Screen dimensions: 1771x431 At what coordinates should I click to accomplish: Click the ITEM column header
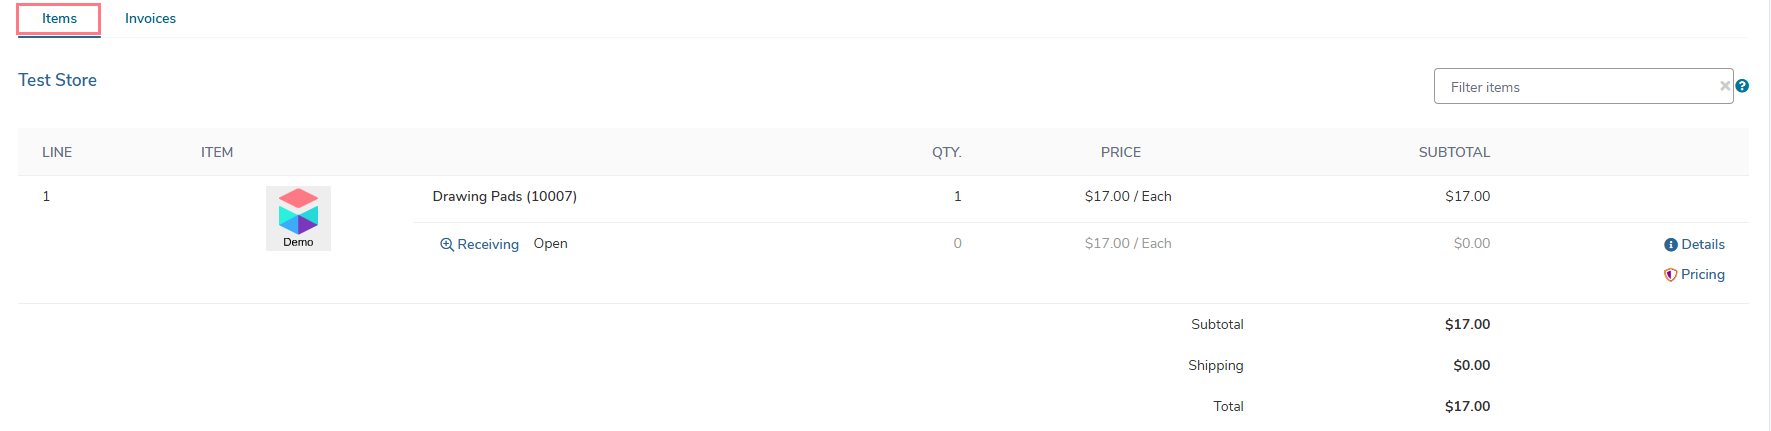point(217,152)
